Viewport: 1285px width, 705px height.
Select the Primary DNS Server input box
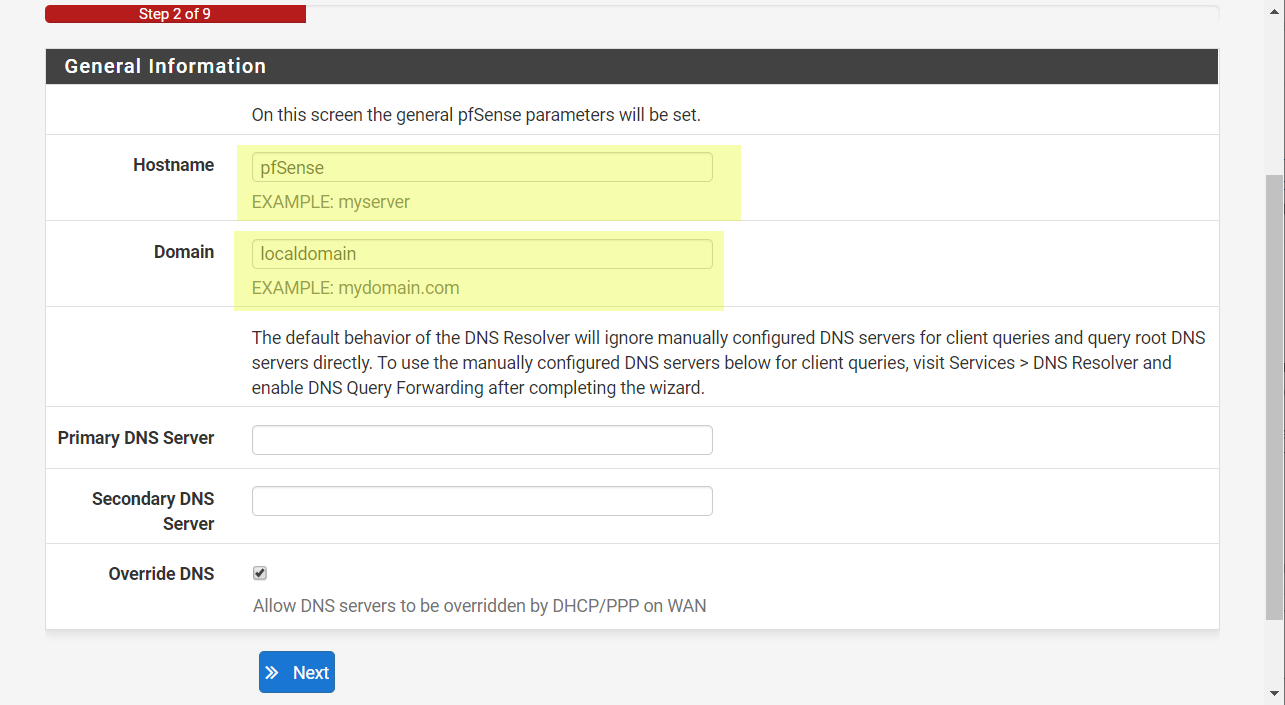pyautogui.click(x=482, y=440)
